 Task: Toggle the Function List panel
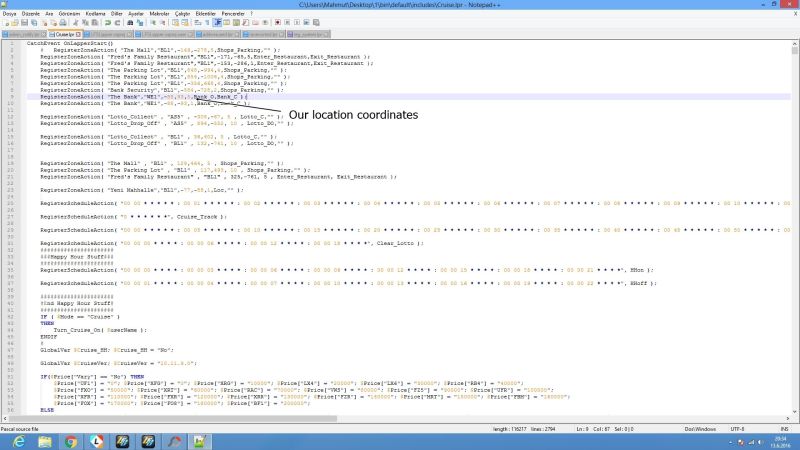click(x=245, y=22)
